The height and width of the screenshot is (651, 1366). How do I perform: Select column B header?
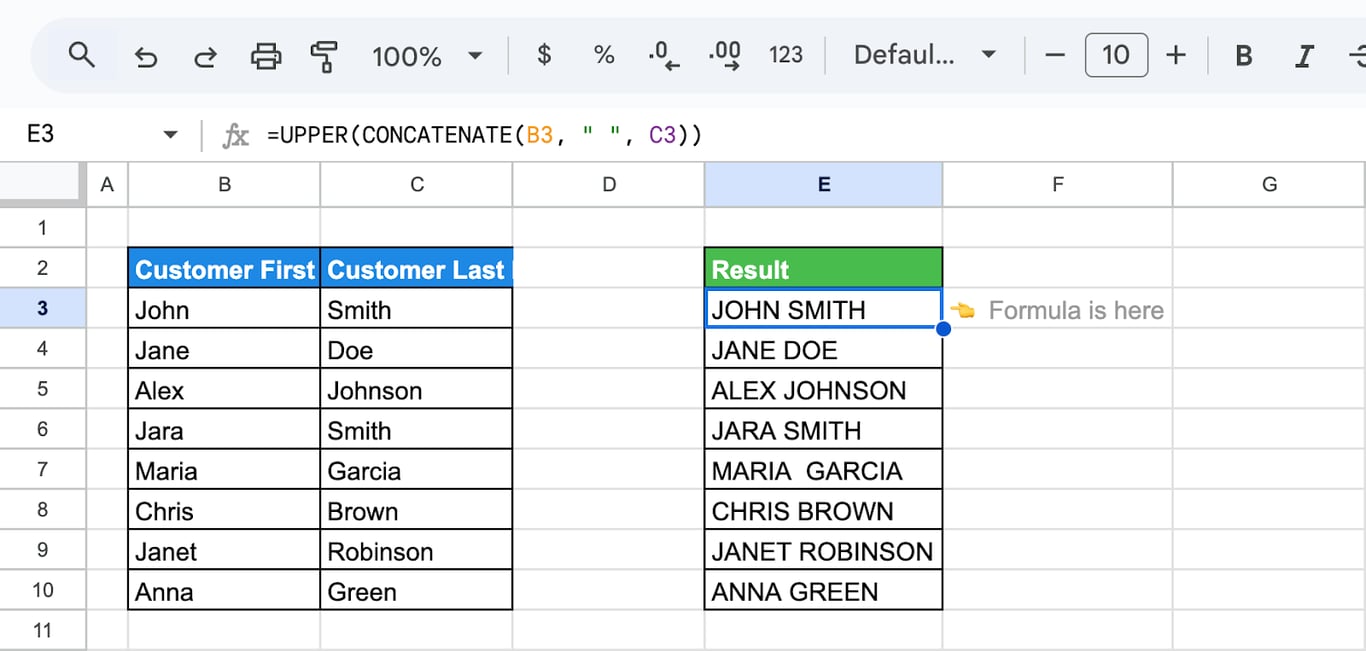pos(224,185)
